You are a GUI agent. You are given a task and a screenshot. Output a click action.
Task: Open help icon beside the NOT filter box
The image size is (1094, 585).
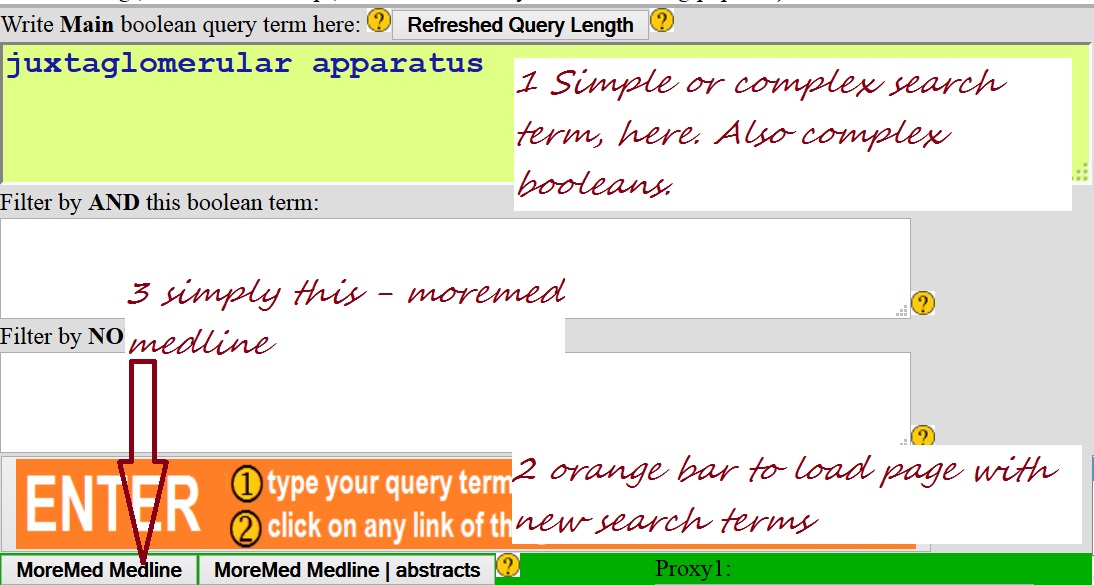922,436
